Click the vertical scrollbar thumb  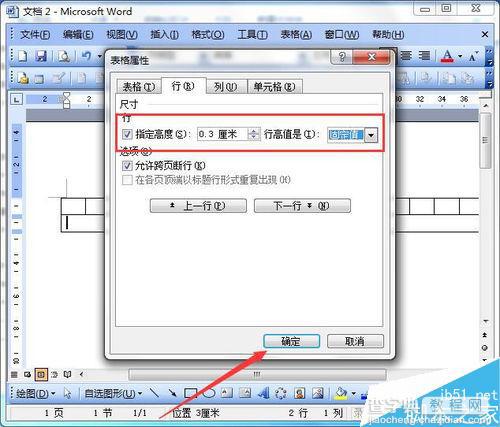(485, 140)
